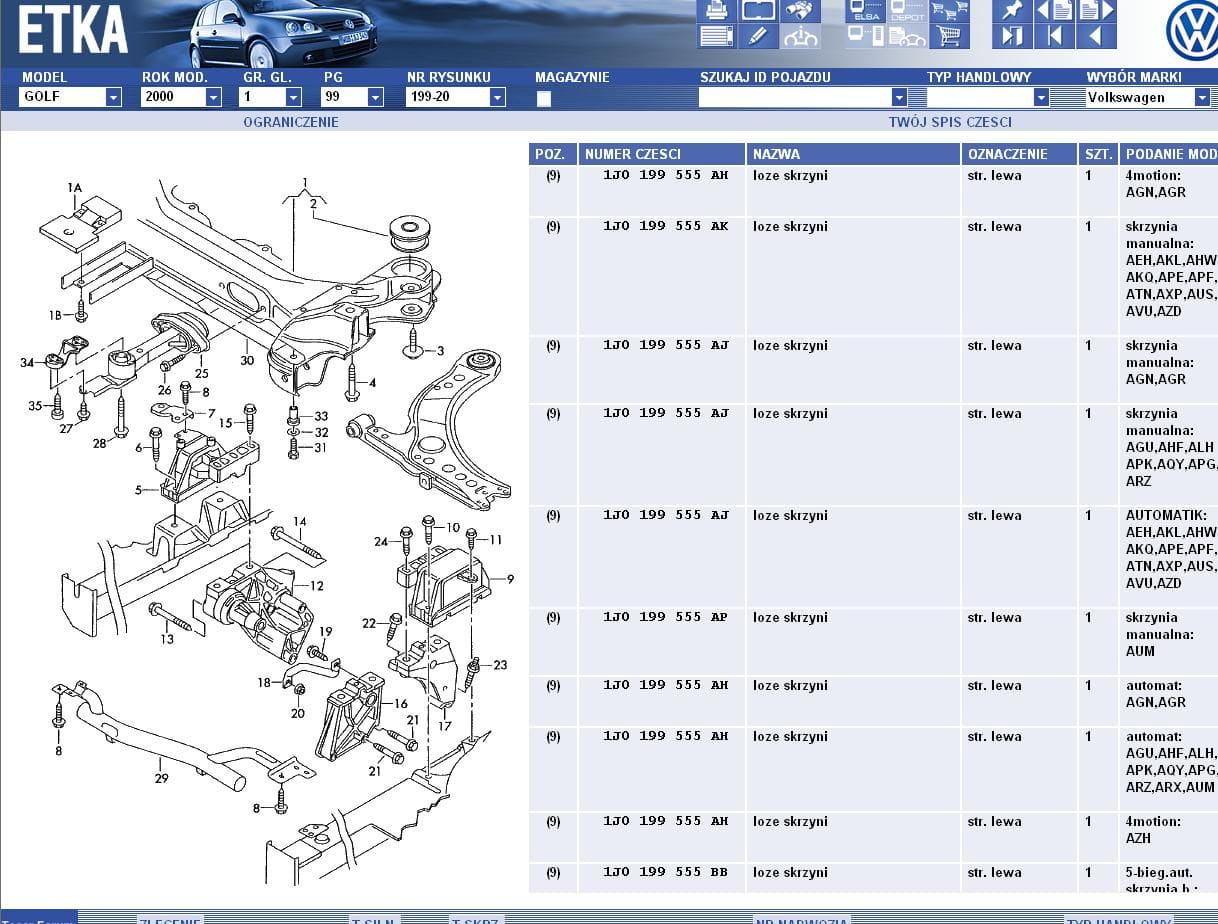Click inside the TYP HANDLOWY field

(x=979, y=97)
